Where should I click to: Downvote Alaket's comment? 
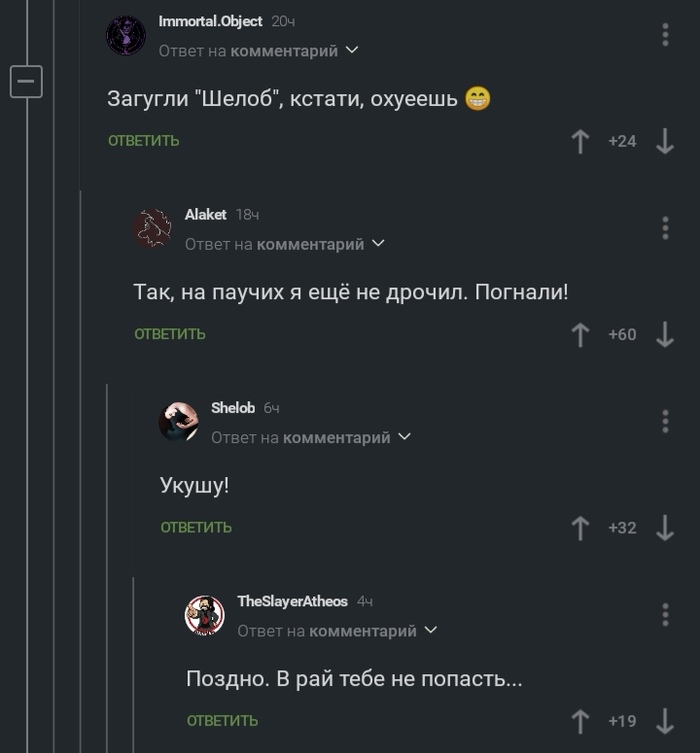point(665,335)
